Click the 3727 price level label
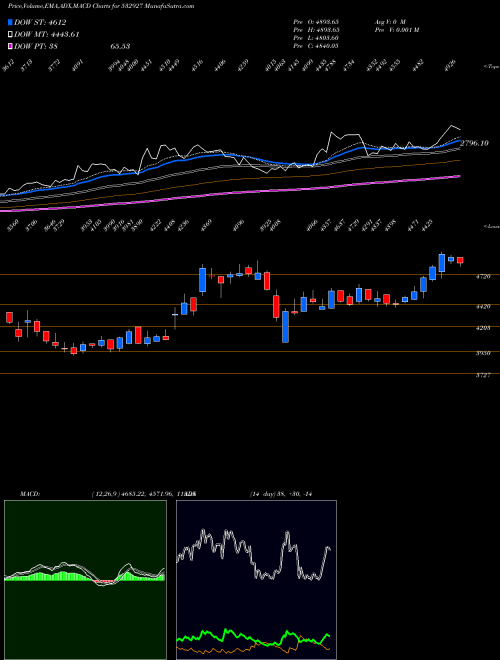Viewport: 500px width, 660px height. click(483, 375)
